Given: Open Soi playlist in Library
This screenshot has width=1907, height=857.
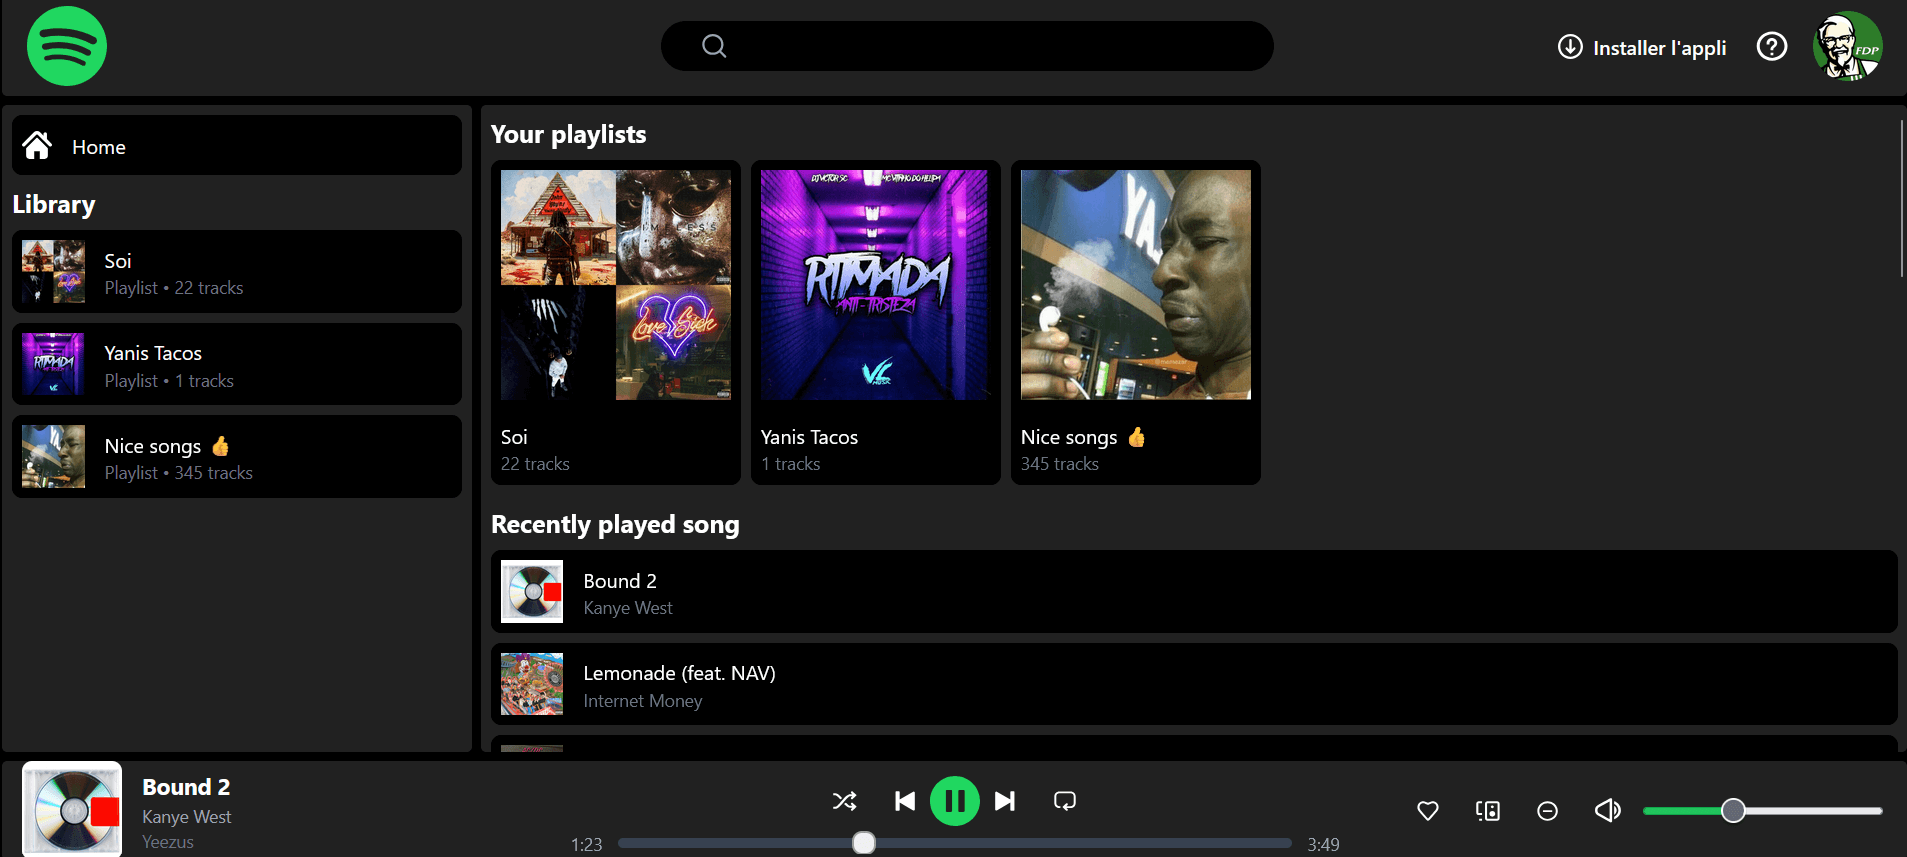Looking at the screenshot, I should tap(237, 272).
